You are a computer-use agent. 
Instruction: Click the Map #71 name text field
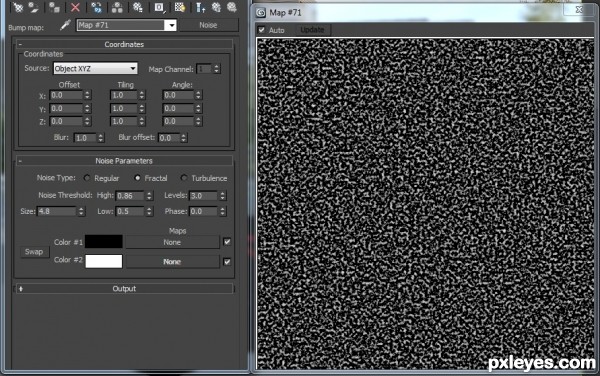coord(121,25)
